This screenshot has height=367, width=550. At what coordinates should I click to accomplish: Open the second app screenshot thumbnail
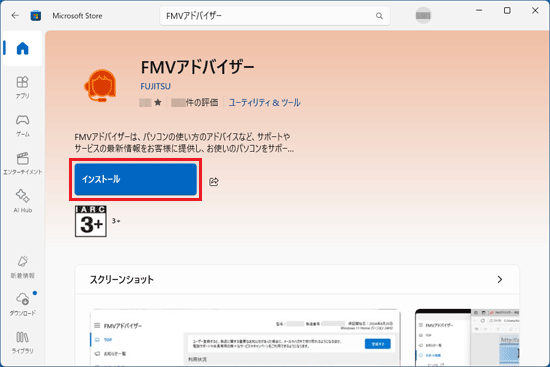pyautogui.click(x=467, y=338)
